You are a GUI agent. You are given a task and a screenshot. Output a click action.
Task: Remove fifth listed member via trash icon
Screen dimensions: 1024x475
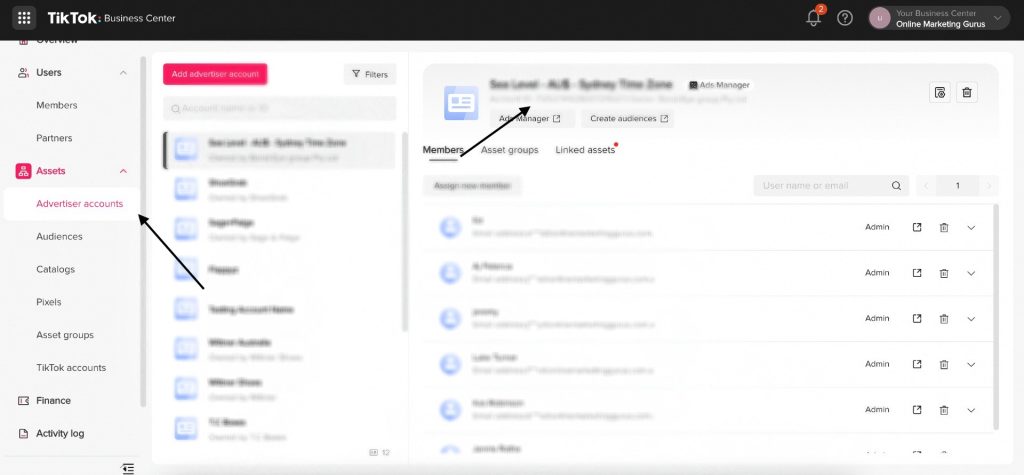pyautogui.click(x=944, y=410)
